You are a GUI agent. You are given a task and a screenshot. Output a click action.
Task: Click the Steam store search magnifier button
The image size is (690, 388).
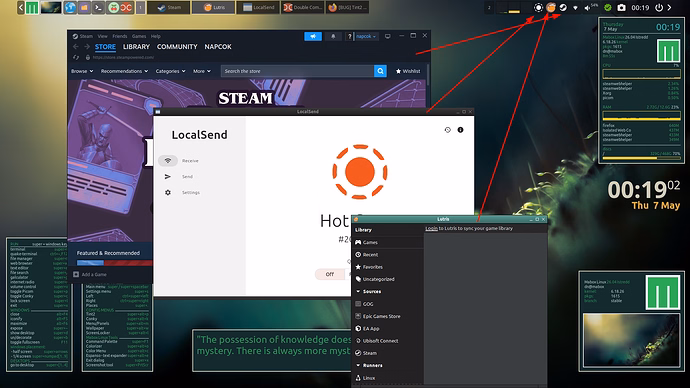(380, 71)
